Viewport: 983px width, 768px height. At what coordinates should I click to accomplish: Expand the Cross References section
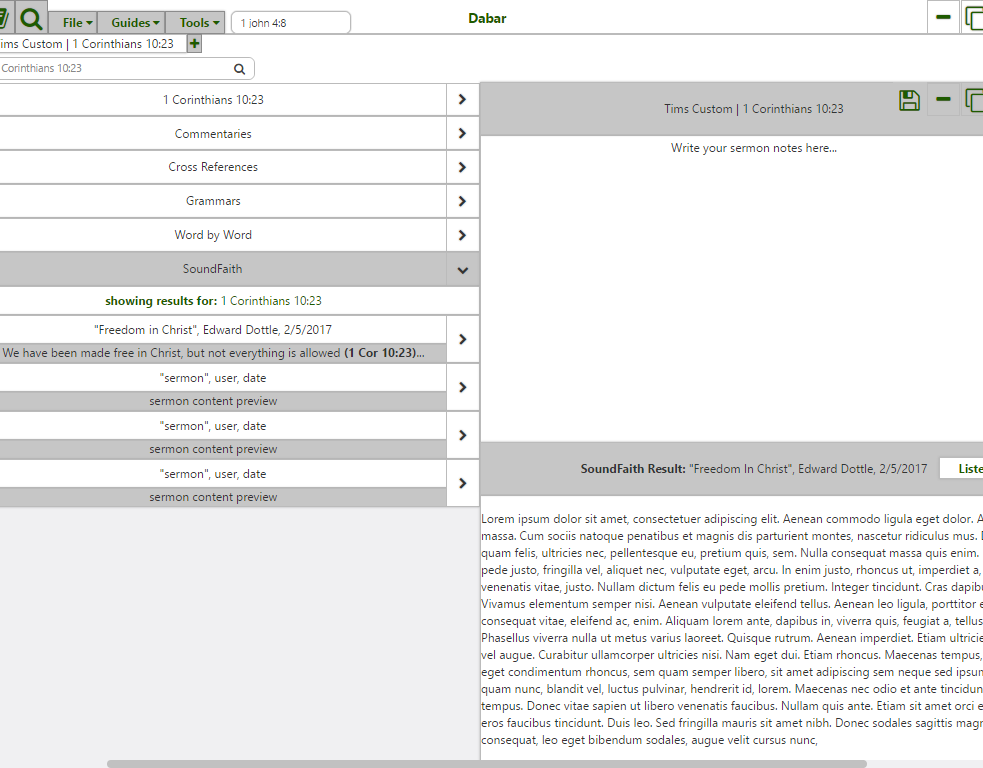(x=463, y=167)
